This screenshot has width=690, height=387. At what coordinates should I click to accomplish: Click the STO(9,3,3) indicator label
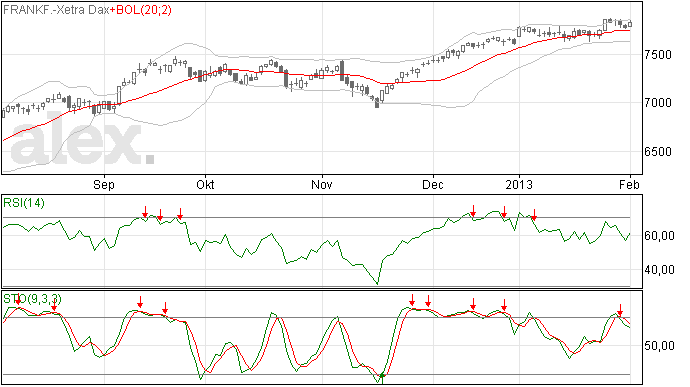[32, 299]
